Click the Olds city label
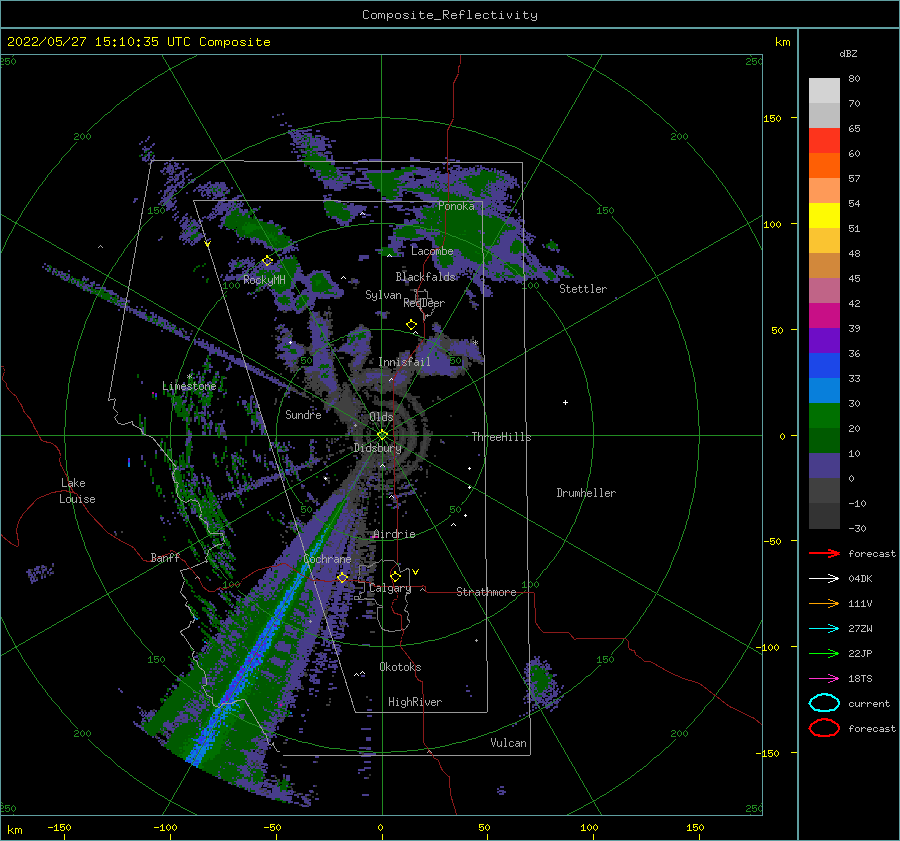Image resolution: width=900 pixels, height=841 pixels. (x=381, y=417)
